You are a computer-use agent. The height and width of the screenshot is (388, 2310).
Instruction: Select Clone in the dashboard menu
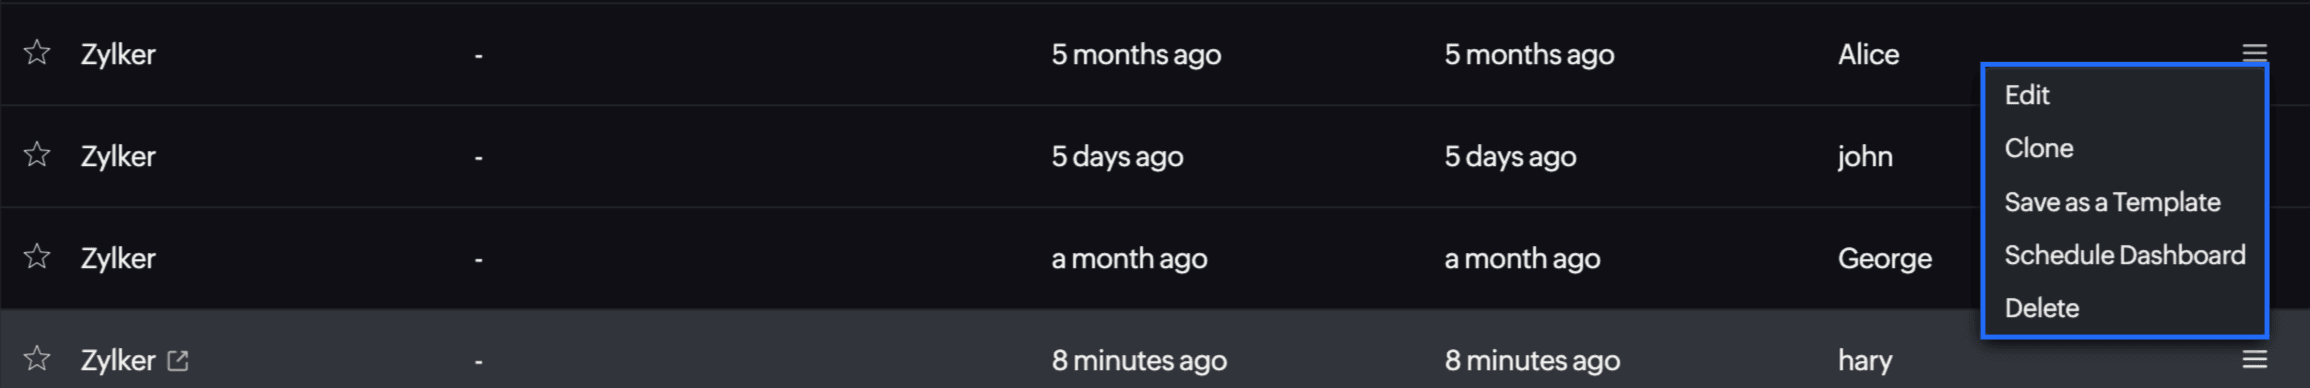[2038, 148]
